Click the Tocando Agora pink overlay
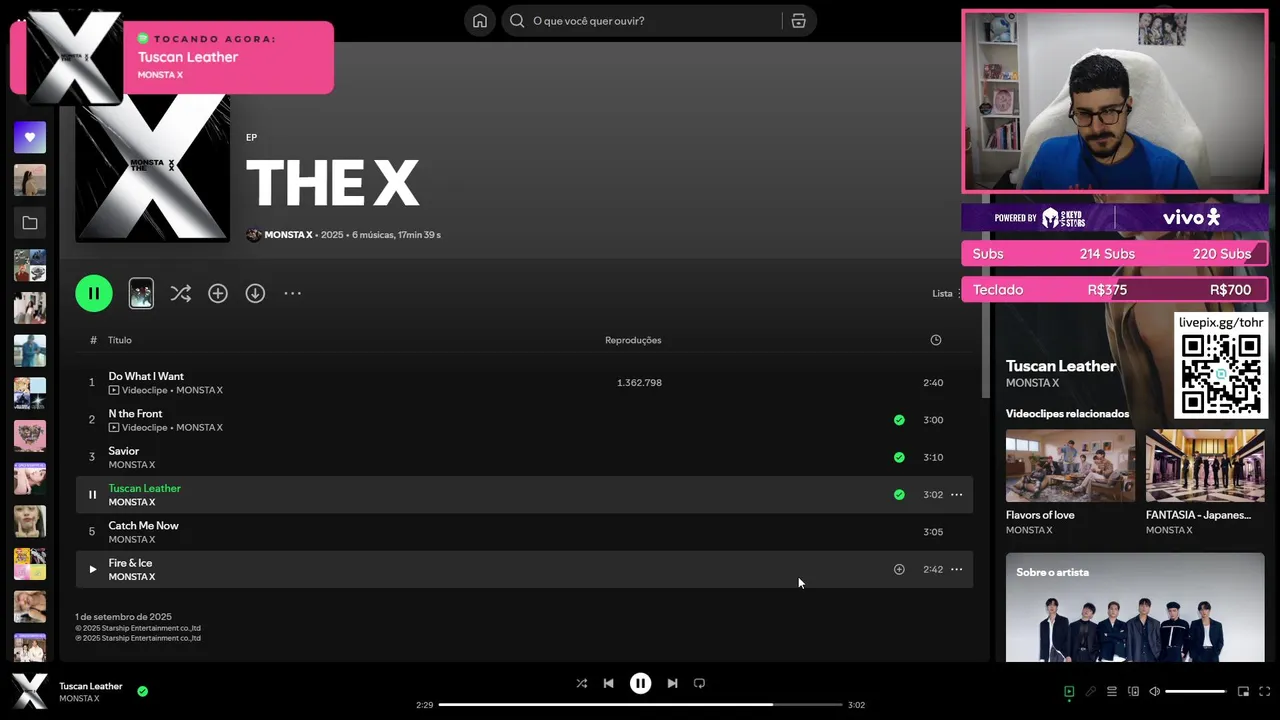Screen dimensions: 1280x720 tap(172, 57)
